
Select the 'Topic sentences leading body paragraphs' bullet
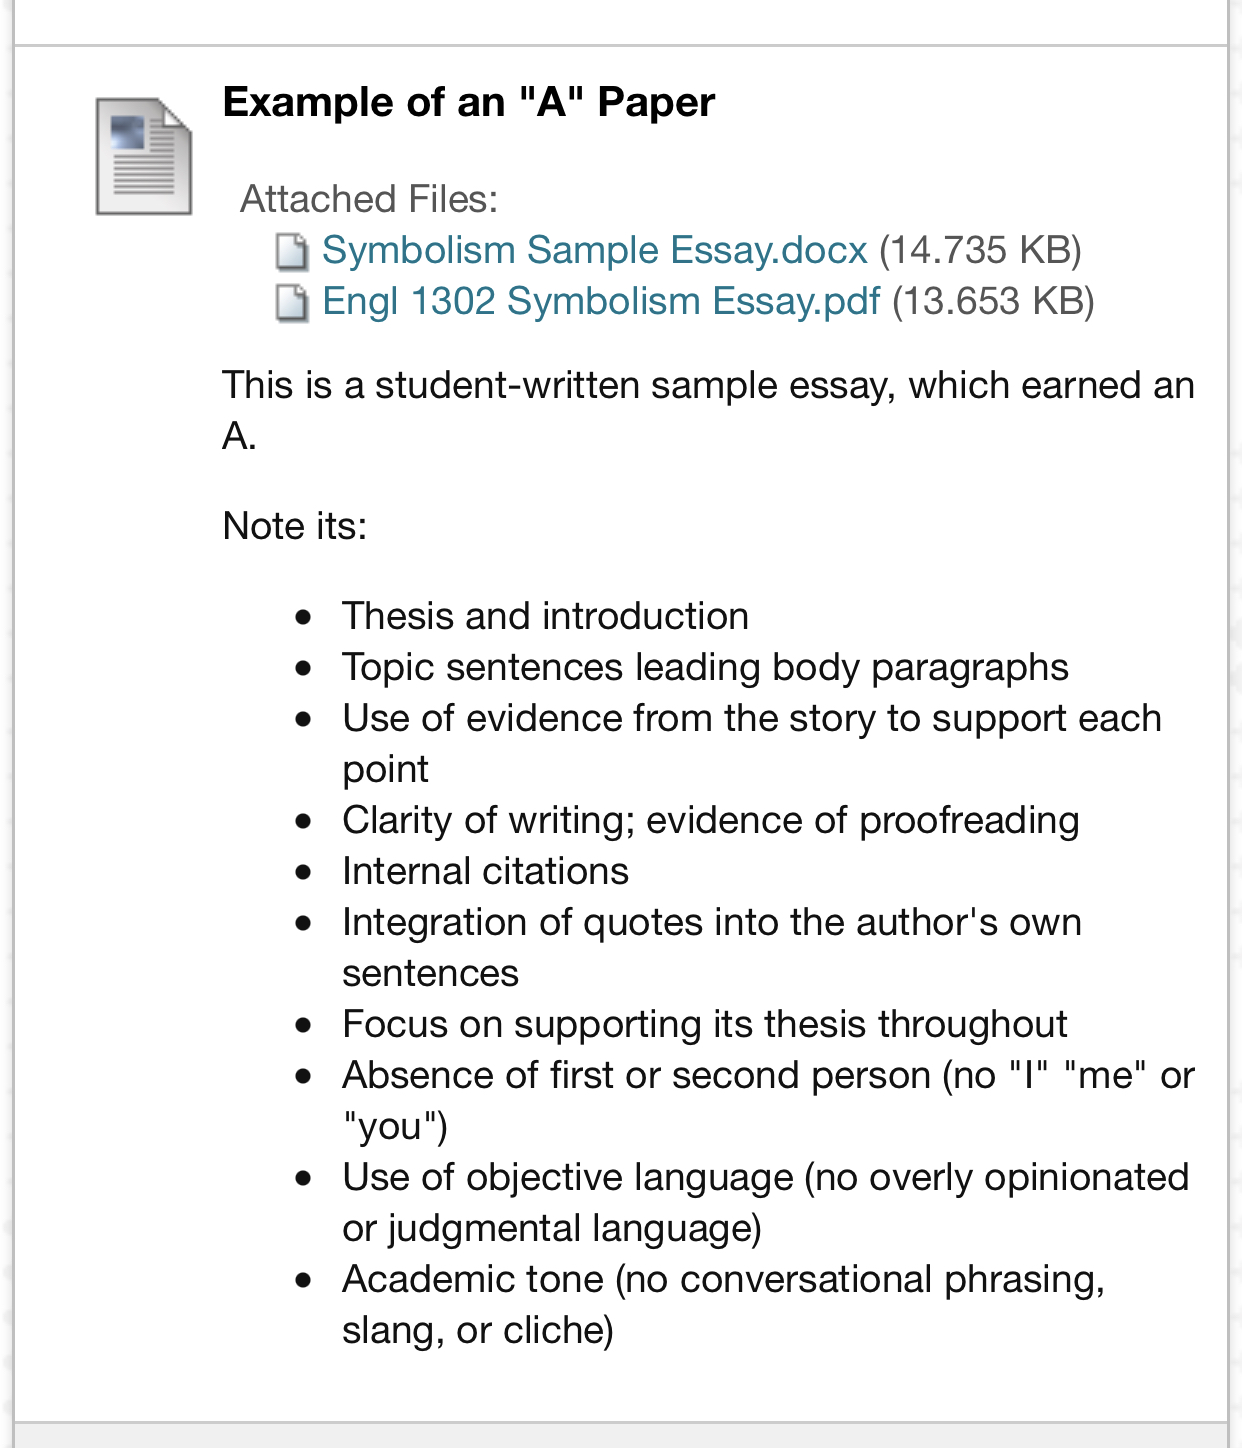pyautogui.click(x=705, y=667)
